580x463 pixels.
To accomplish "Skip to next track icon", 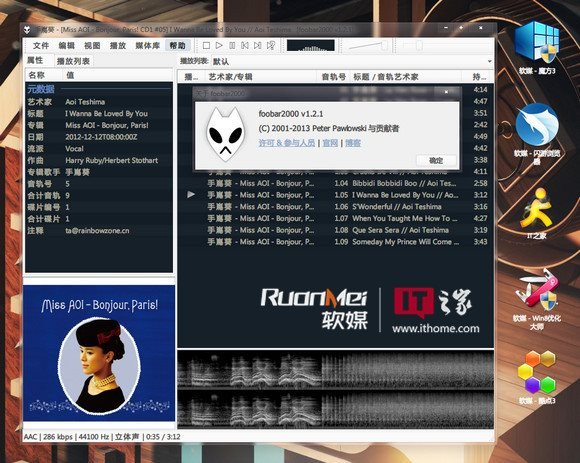I will pyautogui.click(x=257, y=45).
